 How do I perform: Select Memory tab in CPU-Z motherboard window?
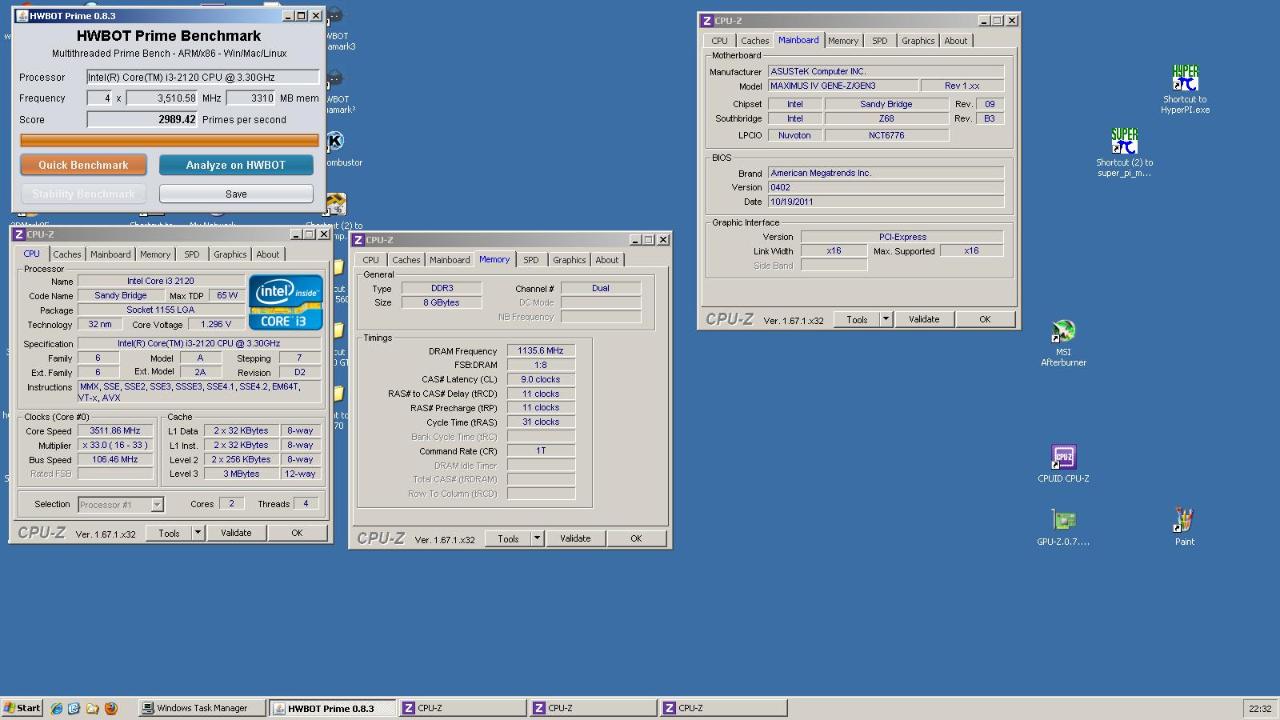pyautogui.click(x=843, y=41)
